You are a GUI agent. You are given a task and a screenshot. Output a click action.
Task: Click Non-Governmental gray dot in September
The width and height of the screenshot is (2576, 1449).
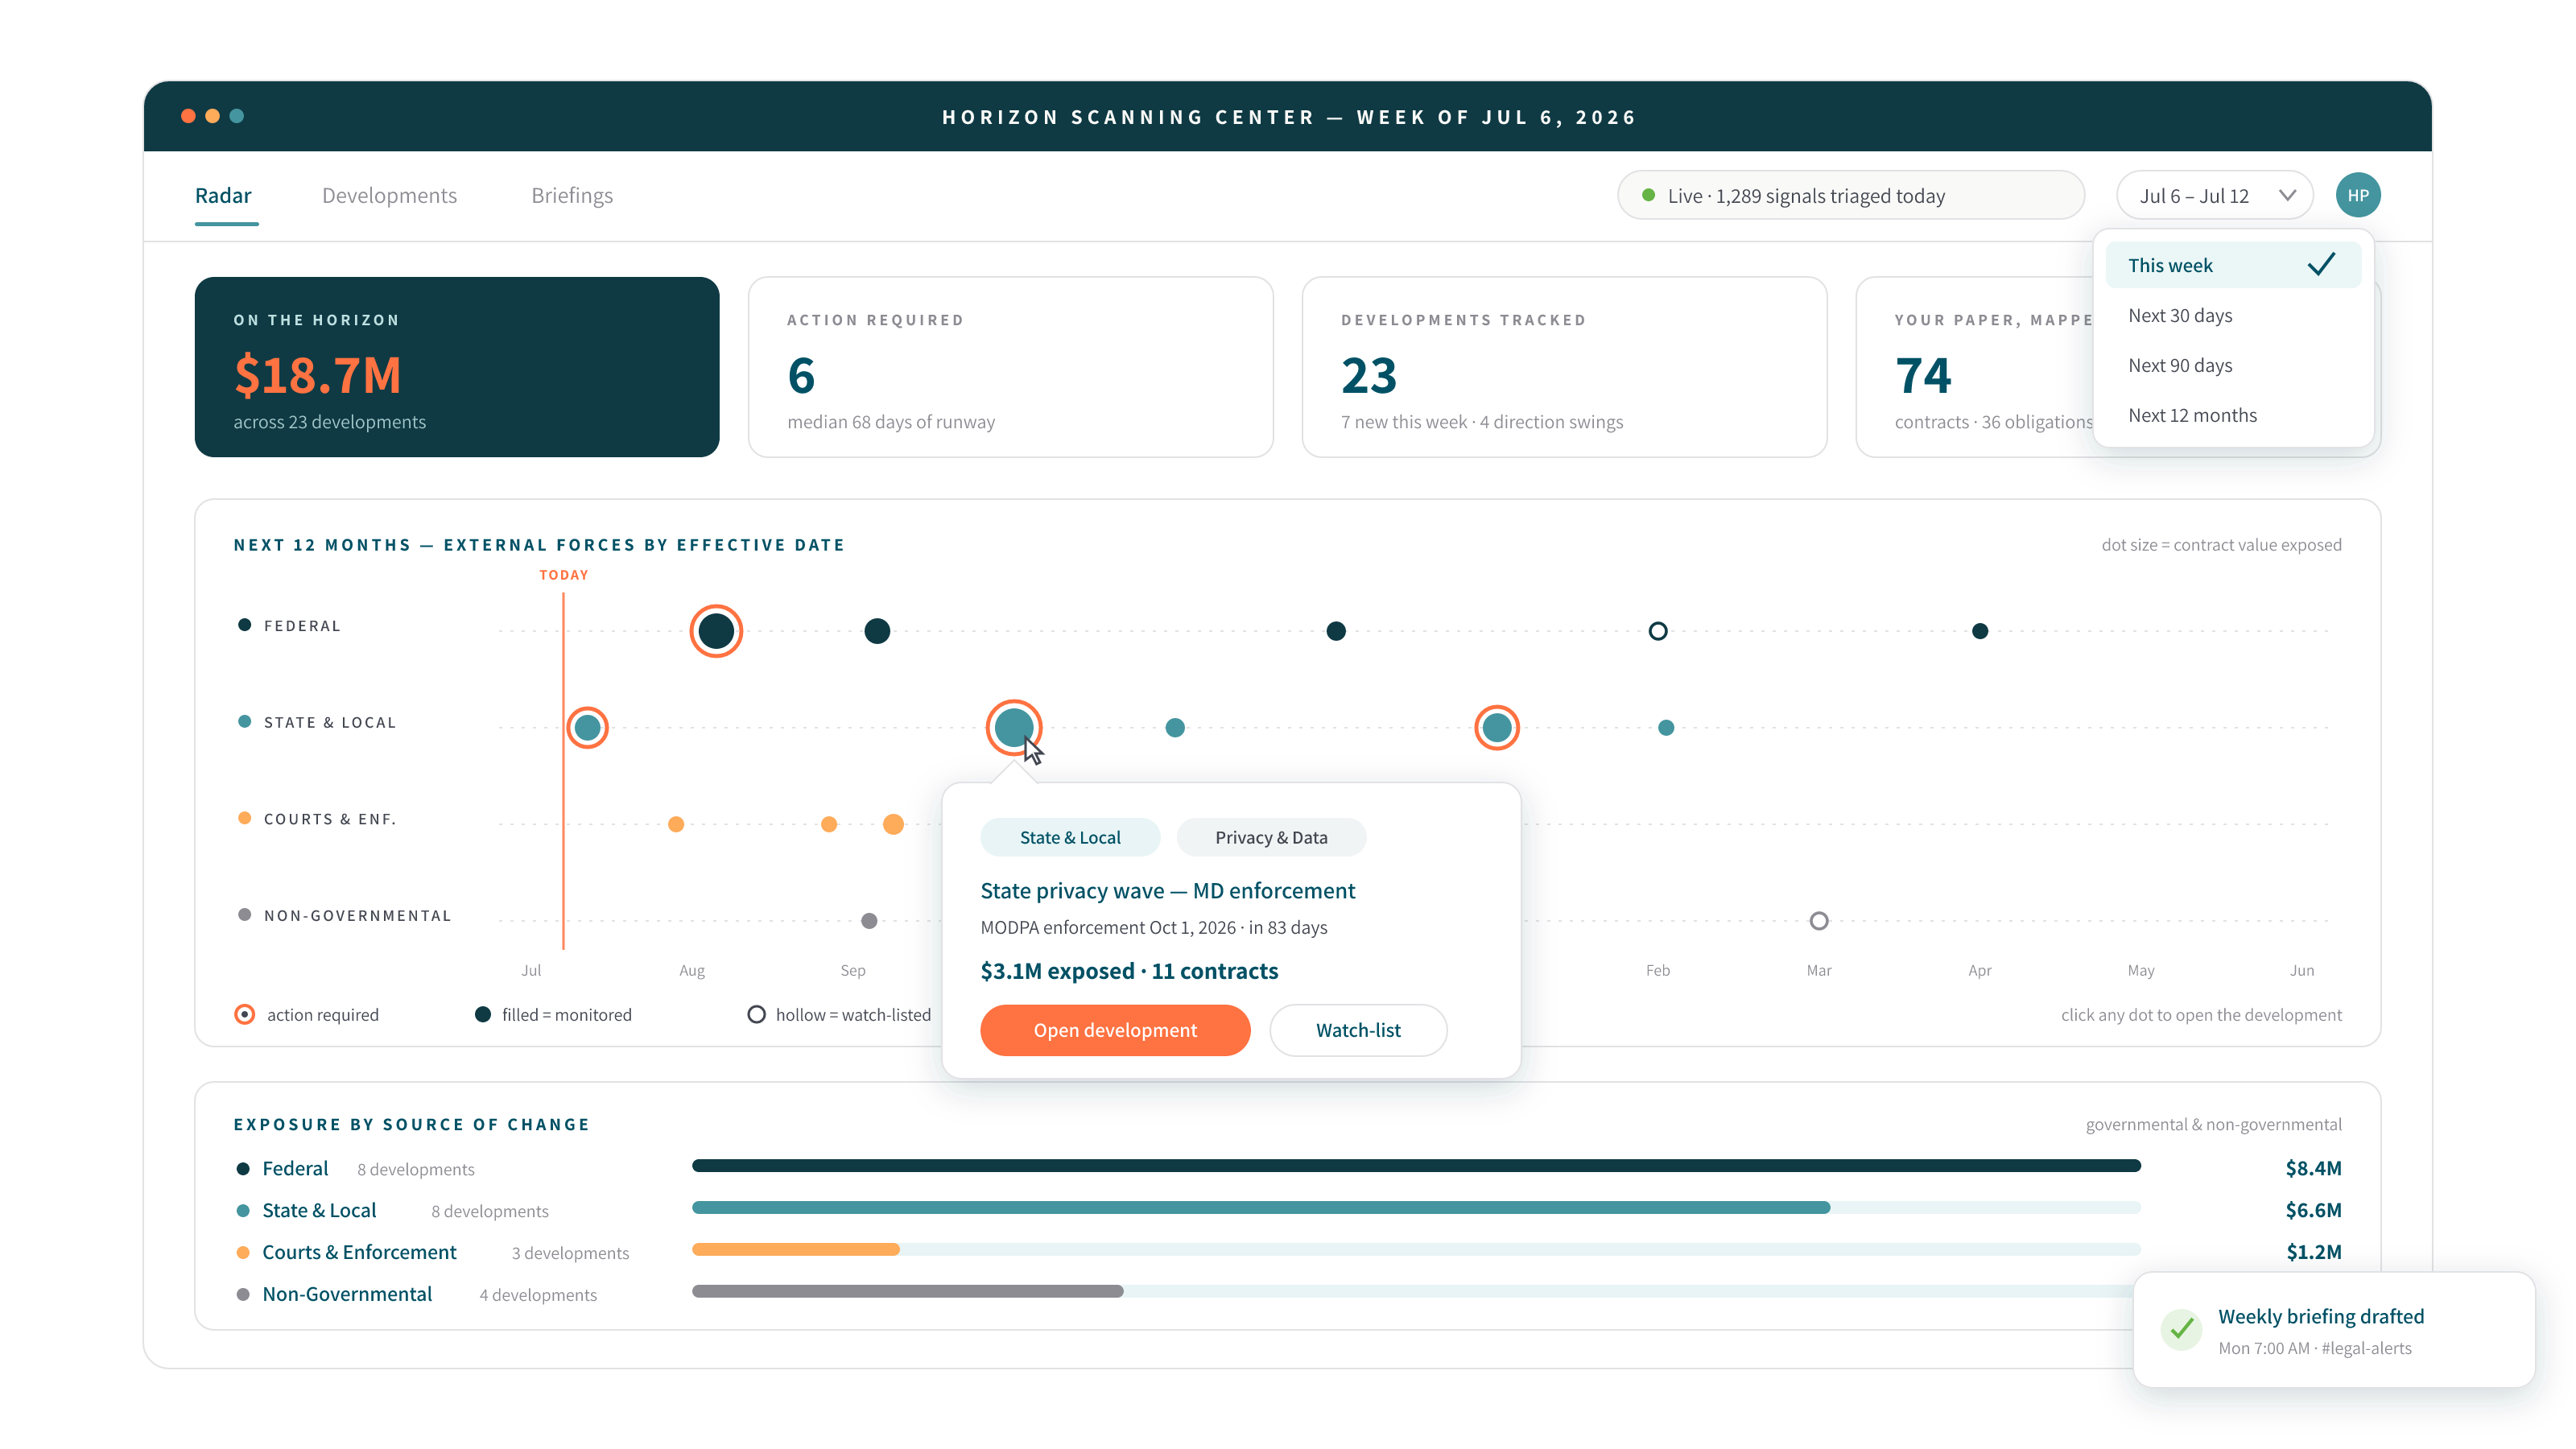pyautogui.click(x=869, y=921)
